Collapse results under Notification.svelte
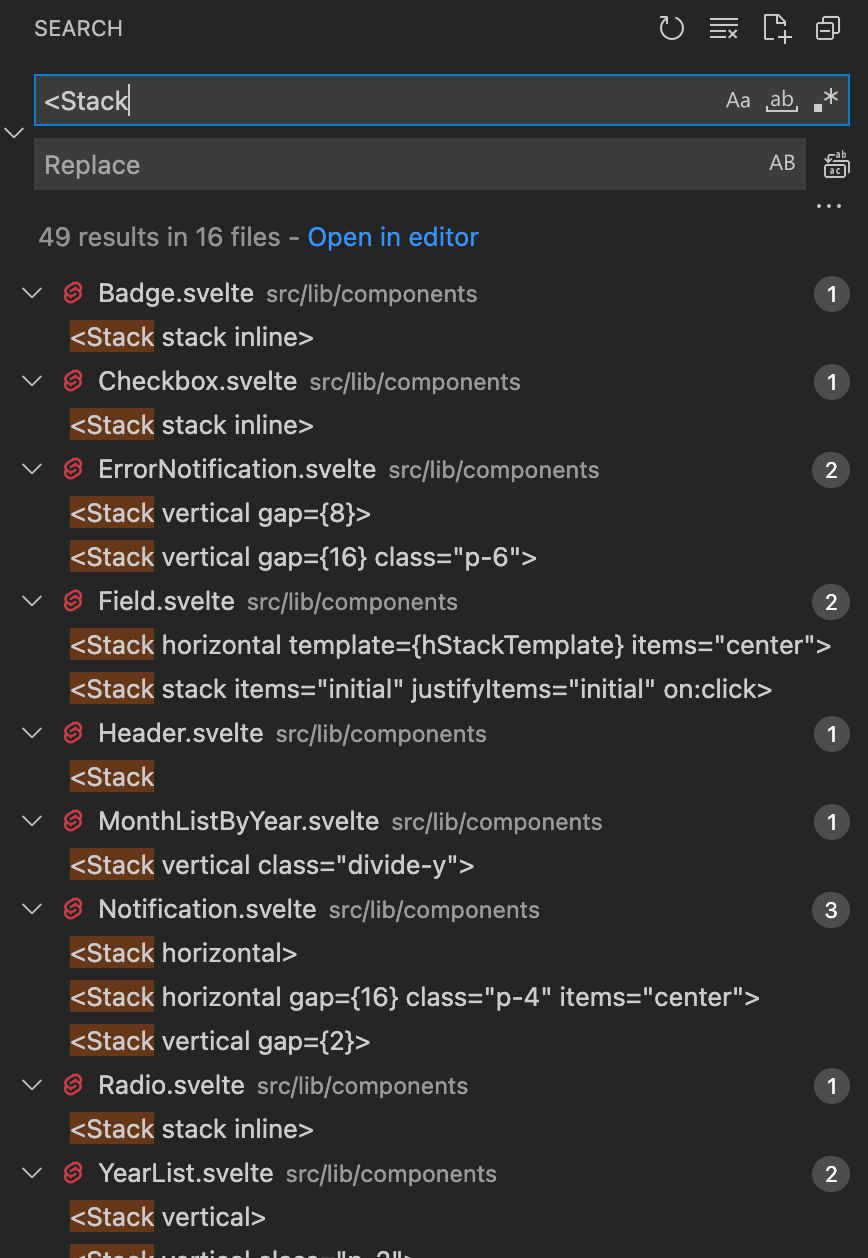This screenshot has width=868, height=1258. (31, 909)
